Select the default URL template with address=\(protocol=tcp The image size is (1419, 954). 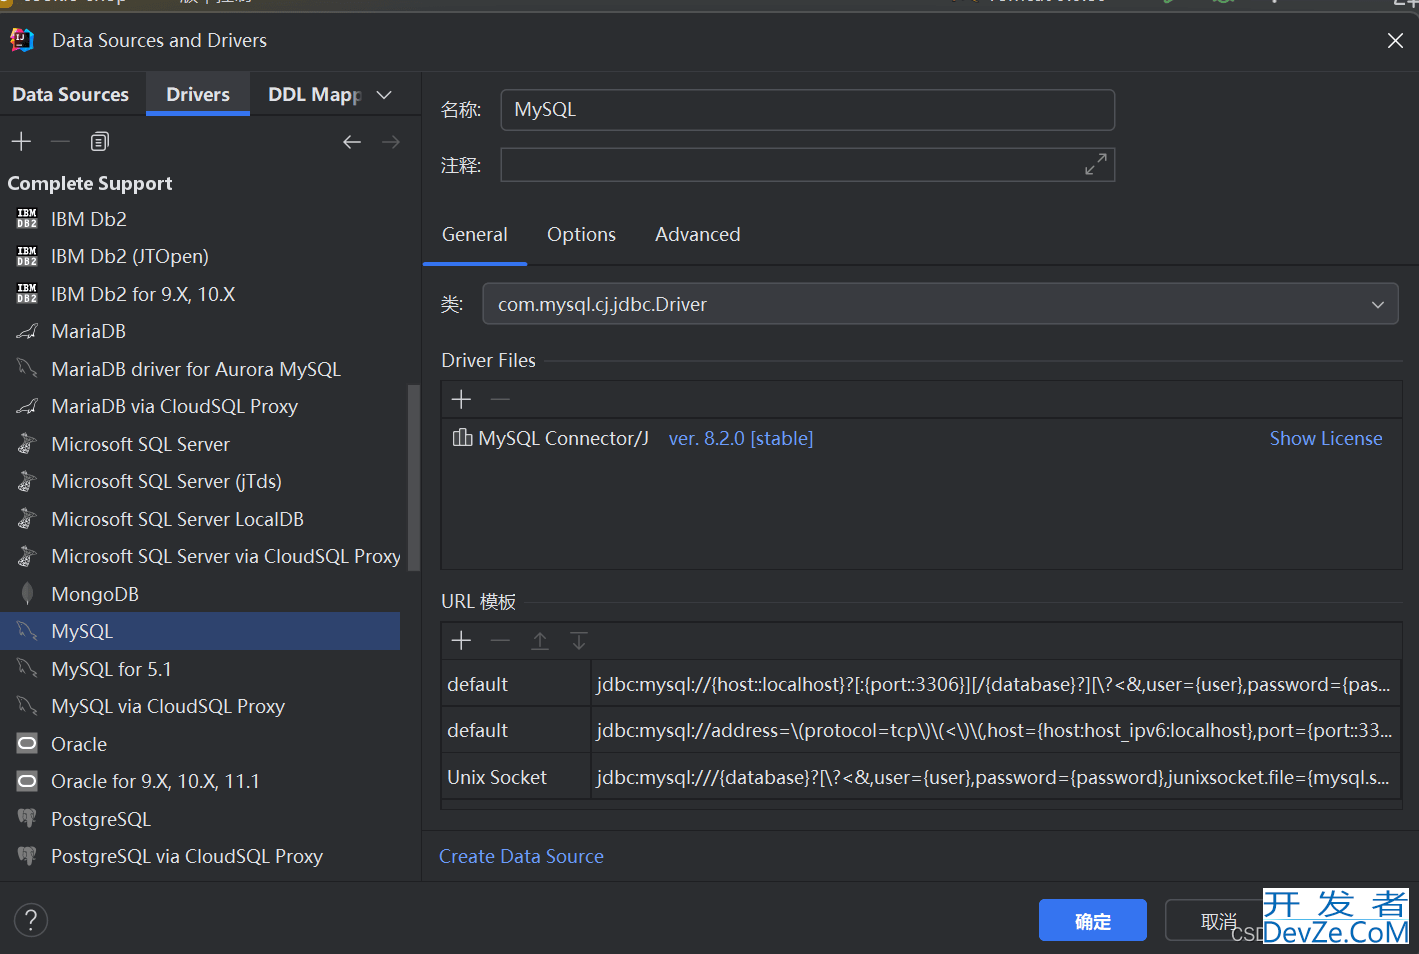click(921, 730)
